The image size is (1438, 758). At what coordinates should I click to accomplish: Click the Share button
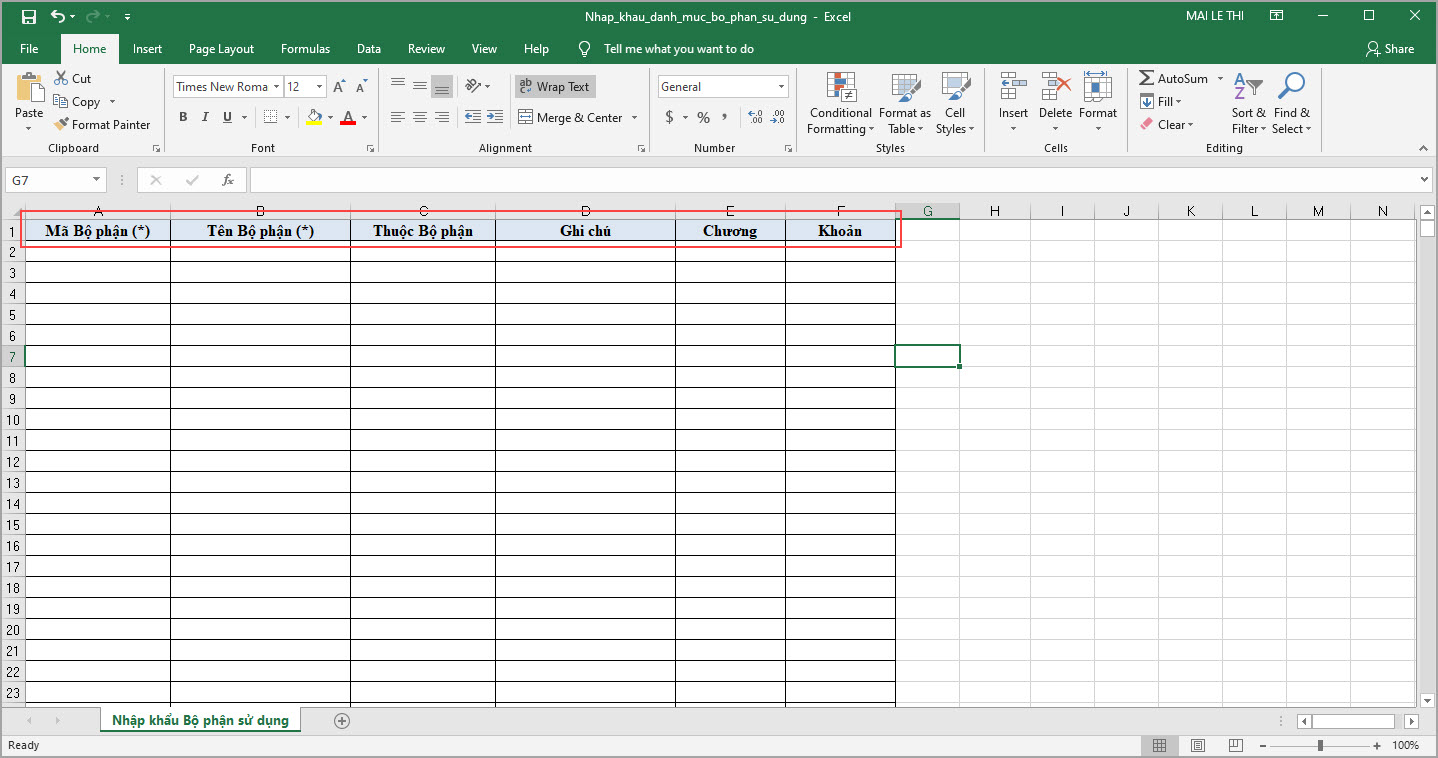[x=1390, y=49]
